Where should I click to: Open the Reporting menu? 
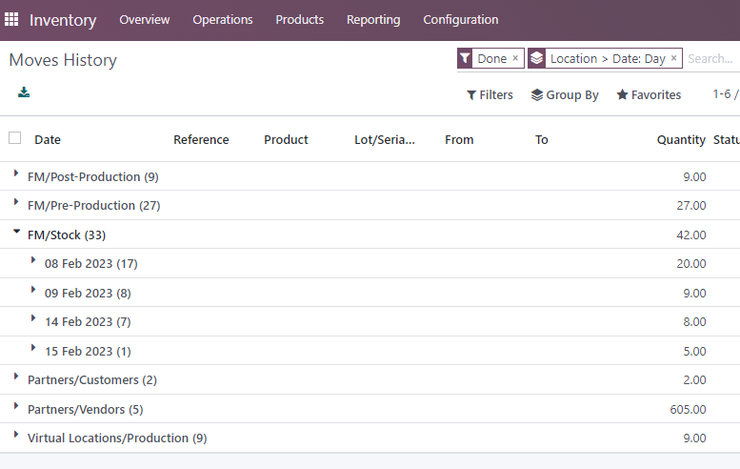(x=373, y=20)
